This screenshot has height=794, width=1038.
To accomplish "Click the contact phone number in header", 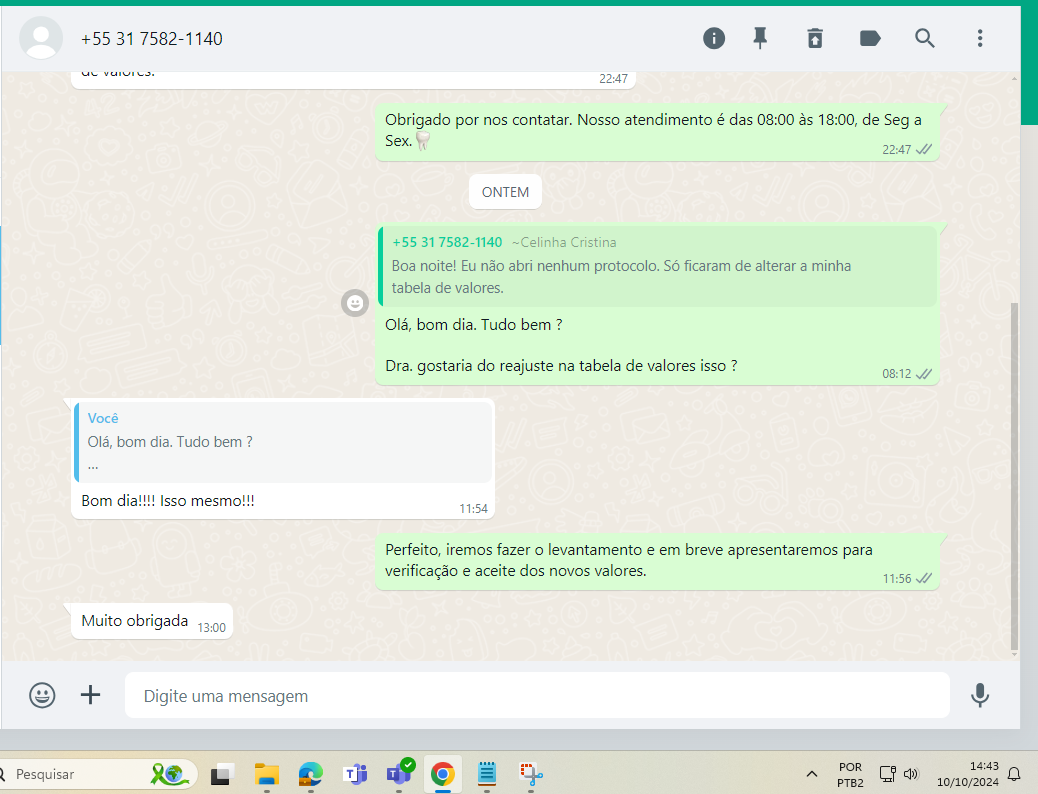I will [x=152, y=39].
